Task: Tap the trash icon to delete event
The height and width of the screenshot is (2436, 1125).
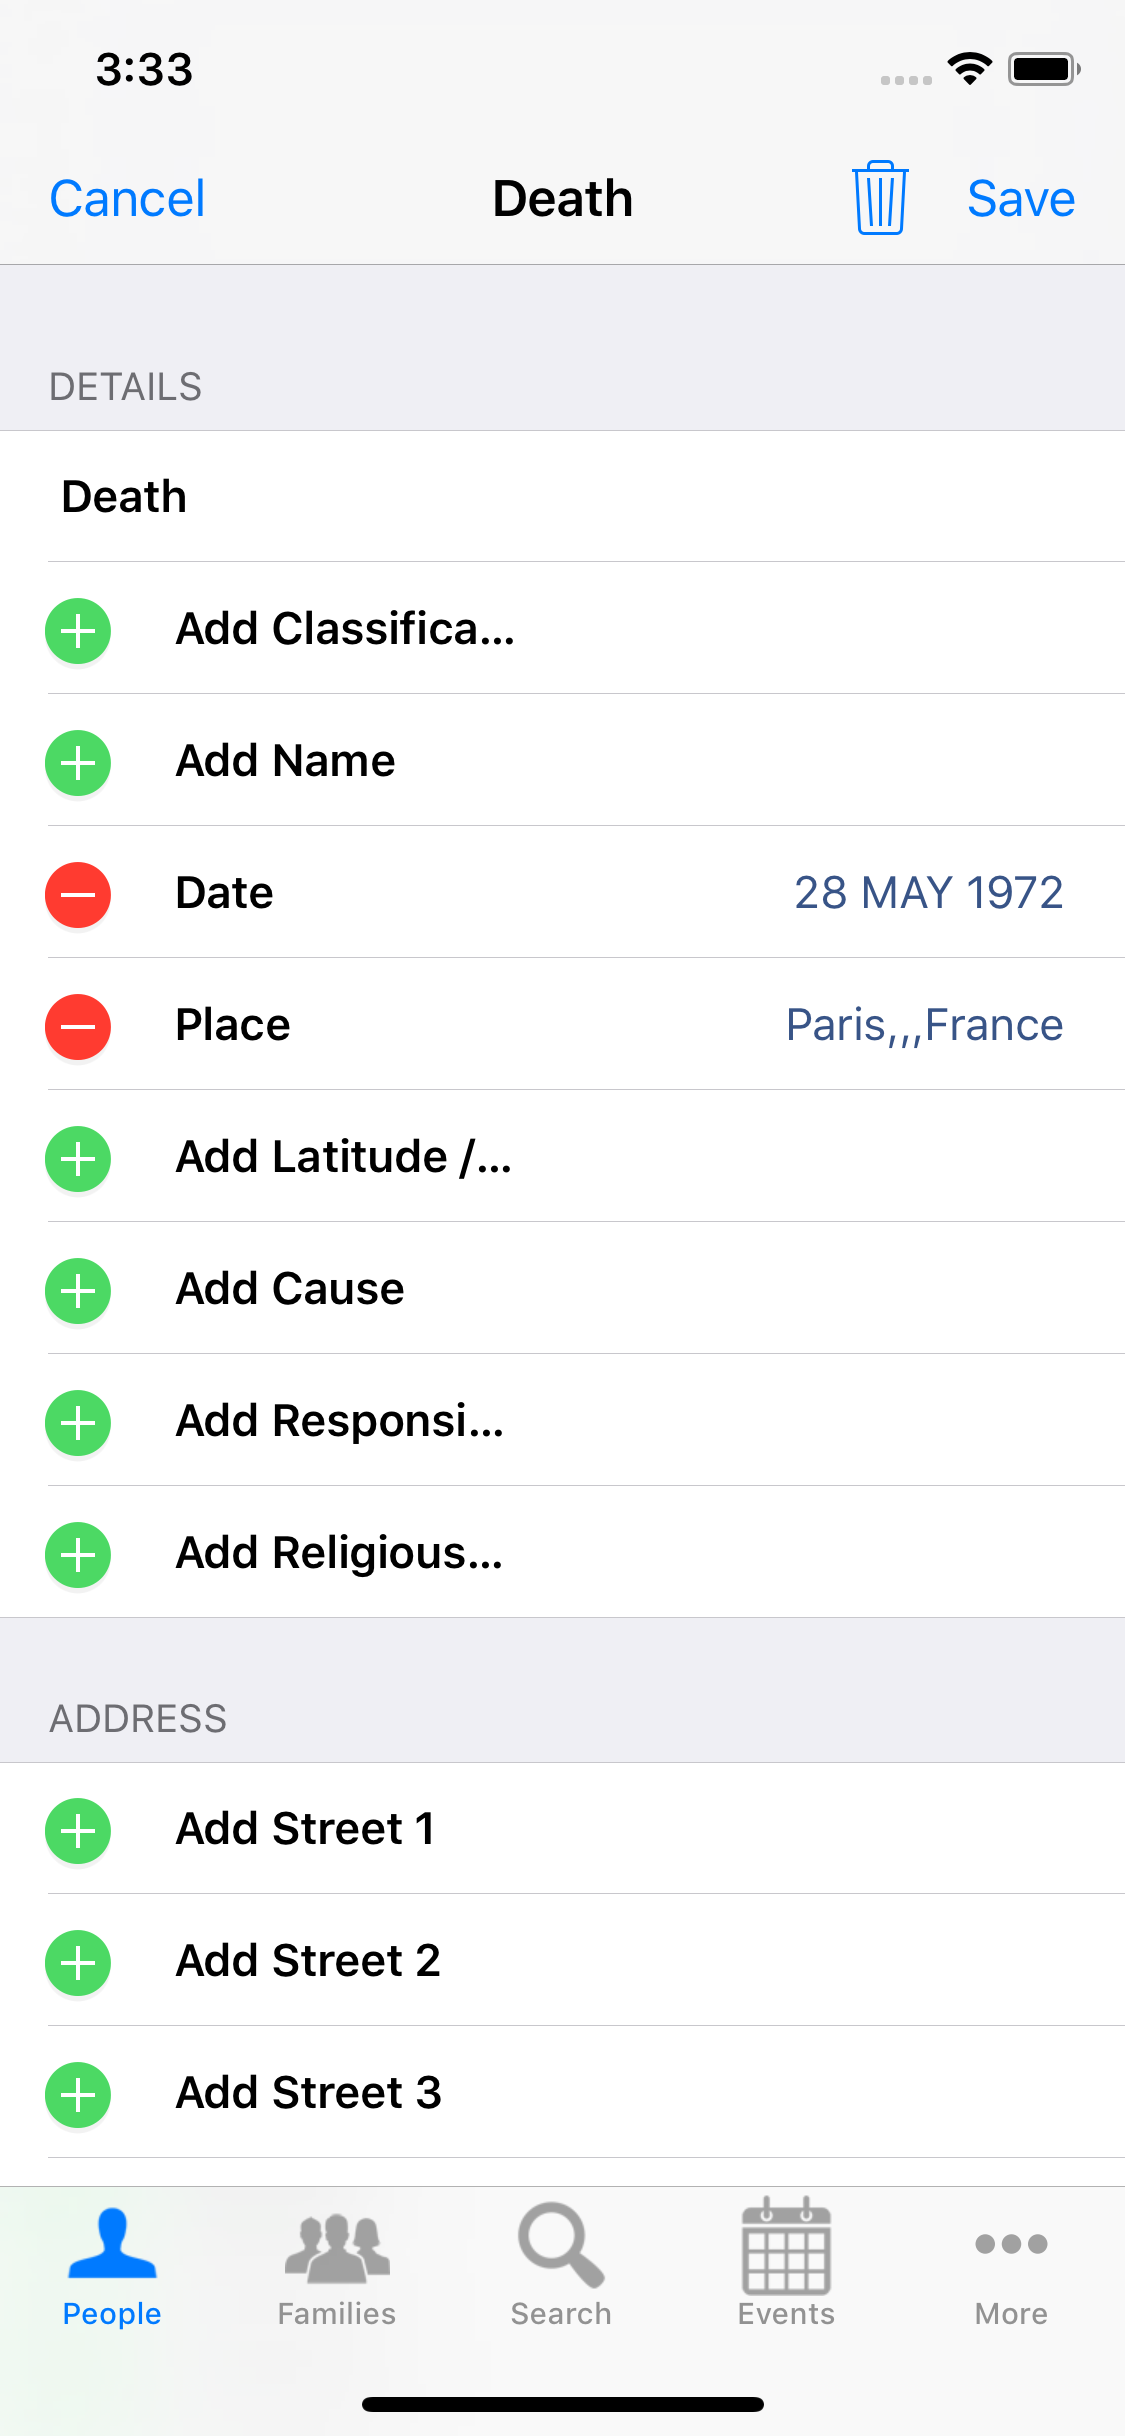Action: click(880, 198)
